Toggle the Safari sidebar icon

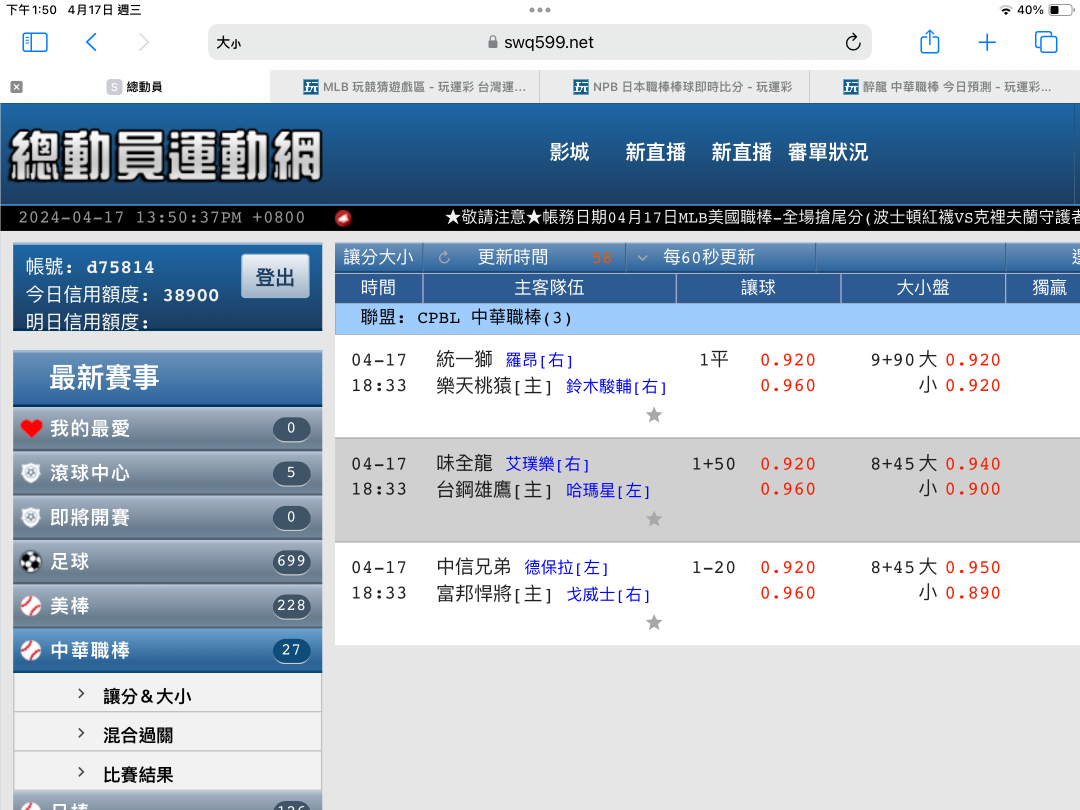coord(35,43)
